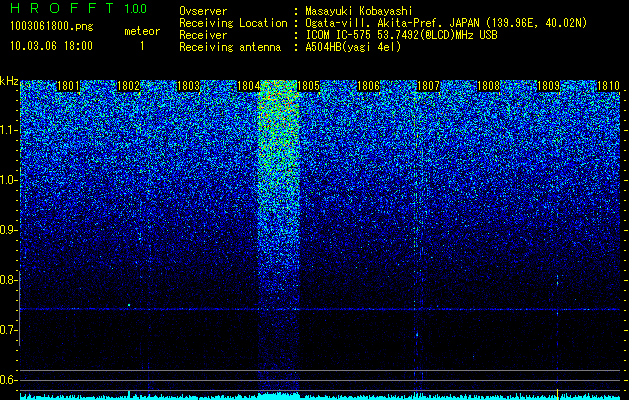Click the 0.7 frequency axis label
Viewport: 629px width, 400px height.
[8, 330]
